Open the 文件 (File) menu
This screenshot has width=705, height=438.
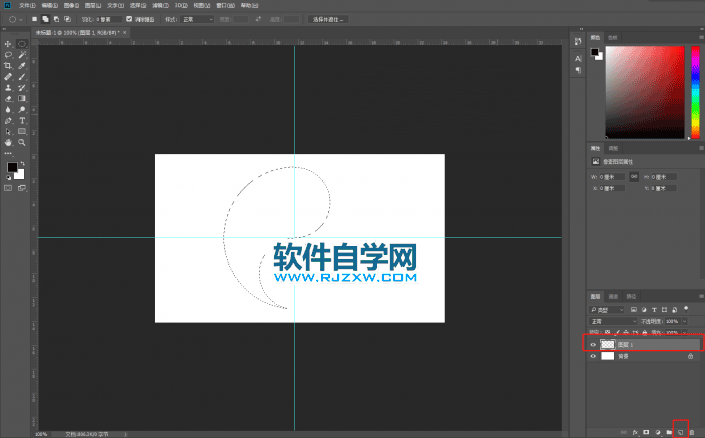(x=27, y=5)
